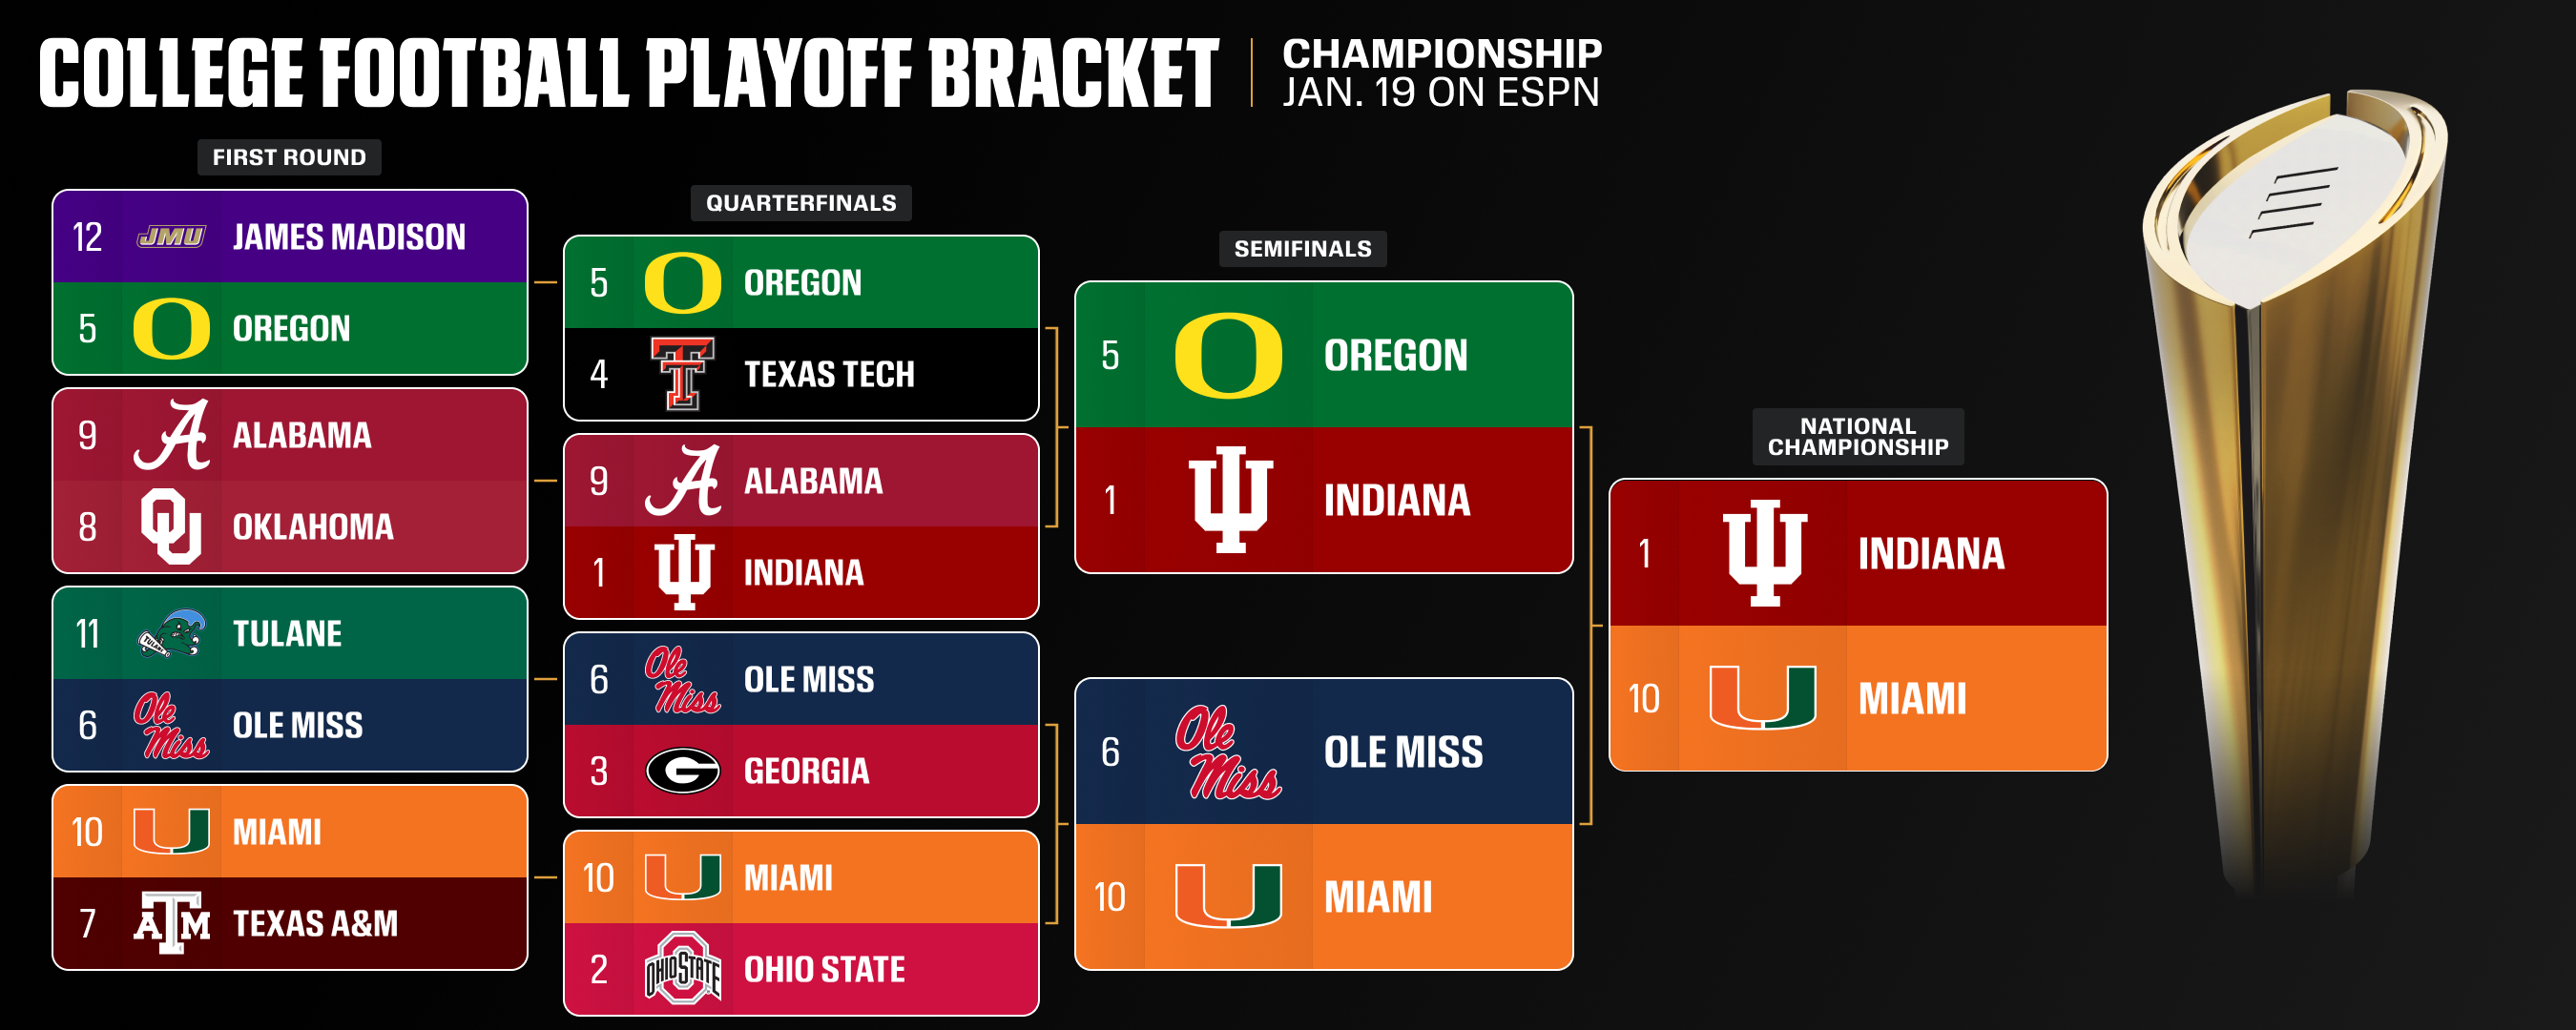
Task: Select the Ole Miss logo in the semifinals
Action: pos(1227,753)
